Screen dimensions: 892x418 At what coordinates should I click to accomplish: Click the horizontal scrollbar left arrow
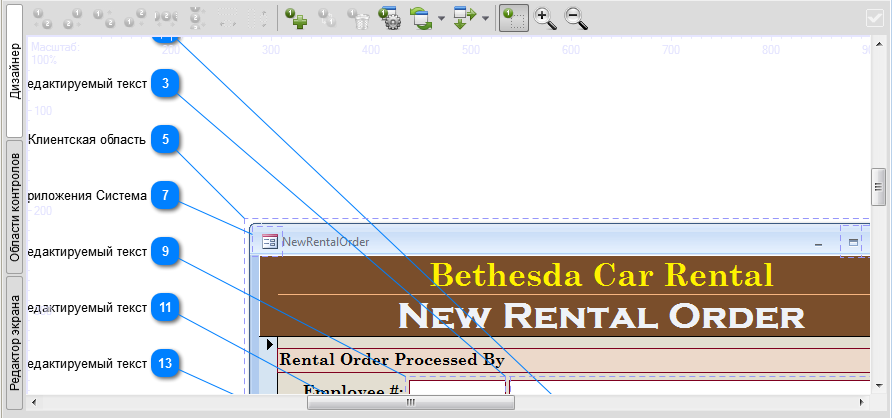point(34,402)
